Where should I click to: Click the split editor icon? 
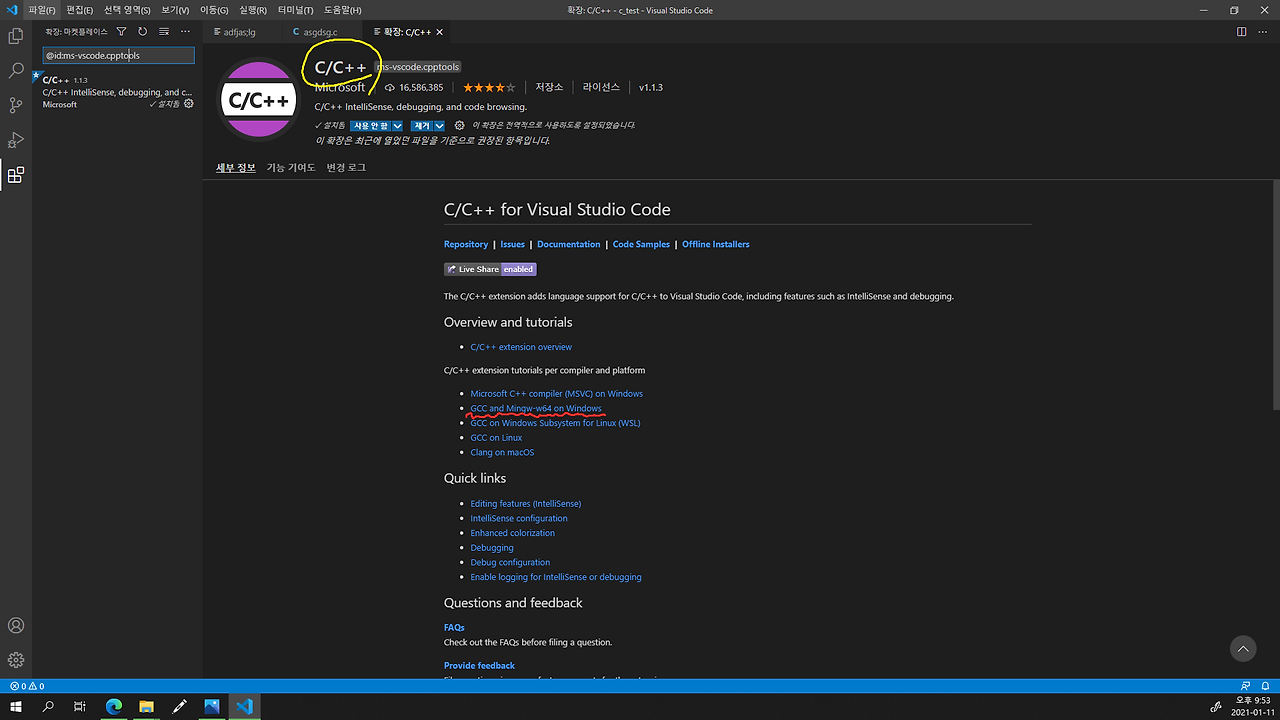pyautogui.click(x=1241, y=32)
